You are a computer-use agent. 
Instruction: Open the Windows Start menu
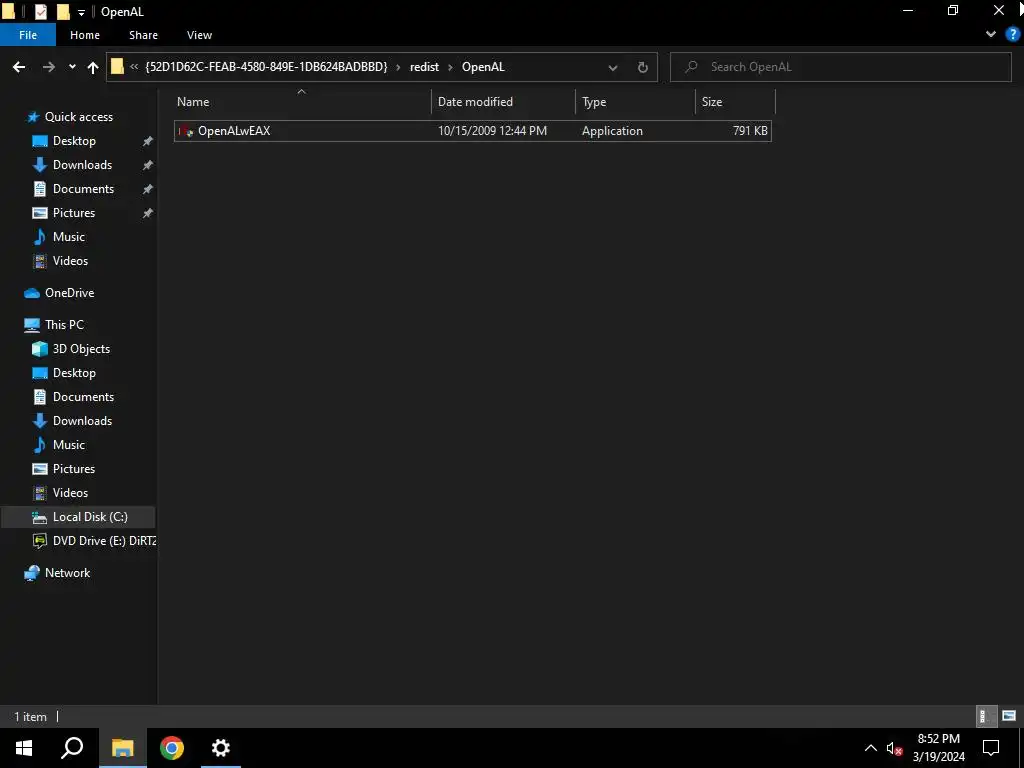[x=24, y=748]
